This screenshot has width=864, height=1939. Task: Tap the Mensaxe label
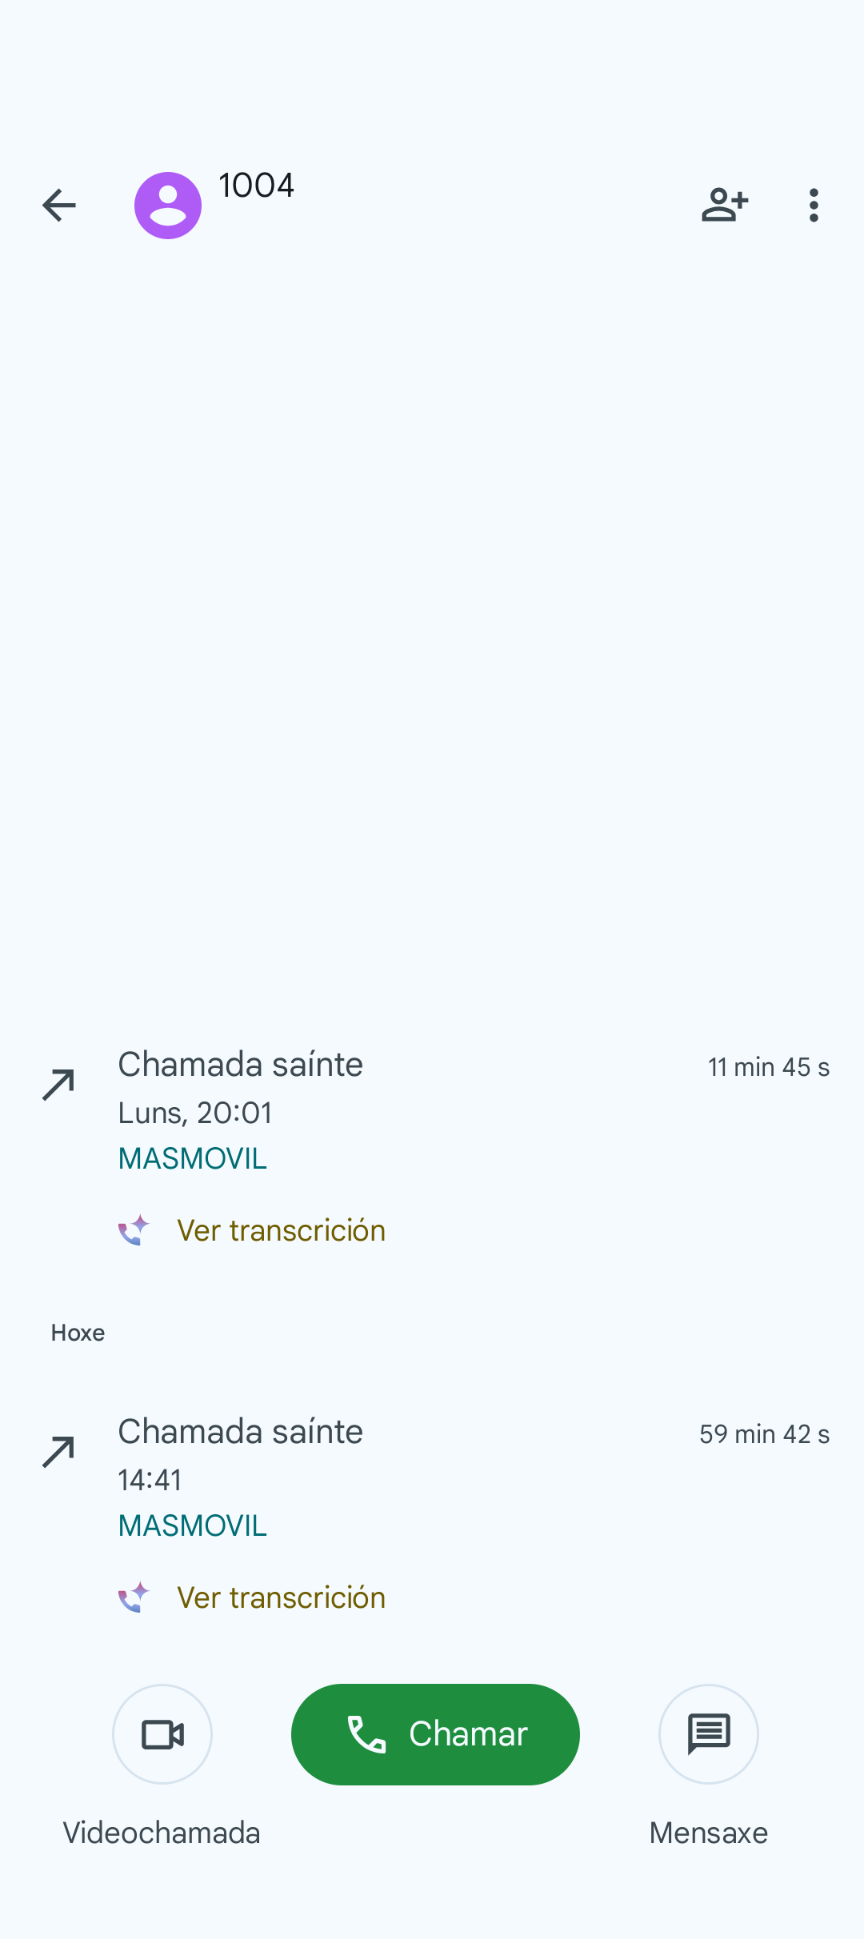tap(708, 1833)
